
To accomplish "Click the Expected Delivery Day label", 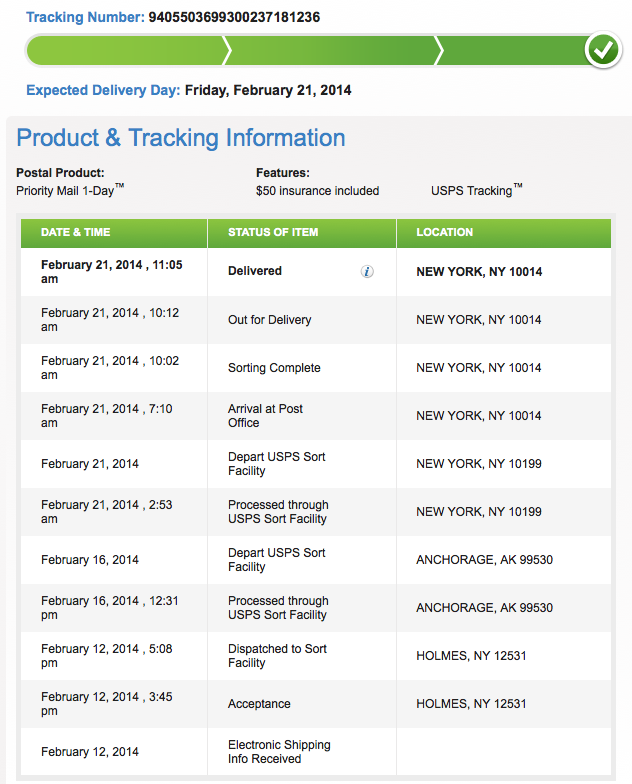I will pyautogui.click(x=103, y=91).
